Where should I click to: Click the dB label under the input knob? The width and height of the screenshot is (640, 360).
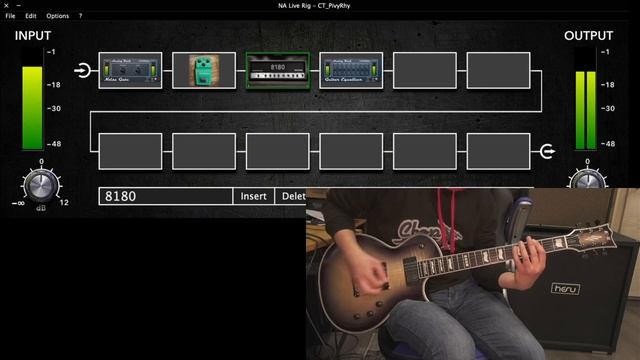point(41,208)
